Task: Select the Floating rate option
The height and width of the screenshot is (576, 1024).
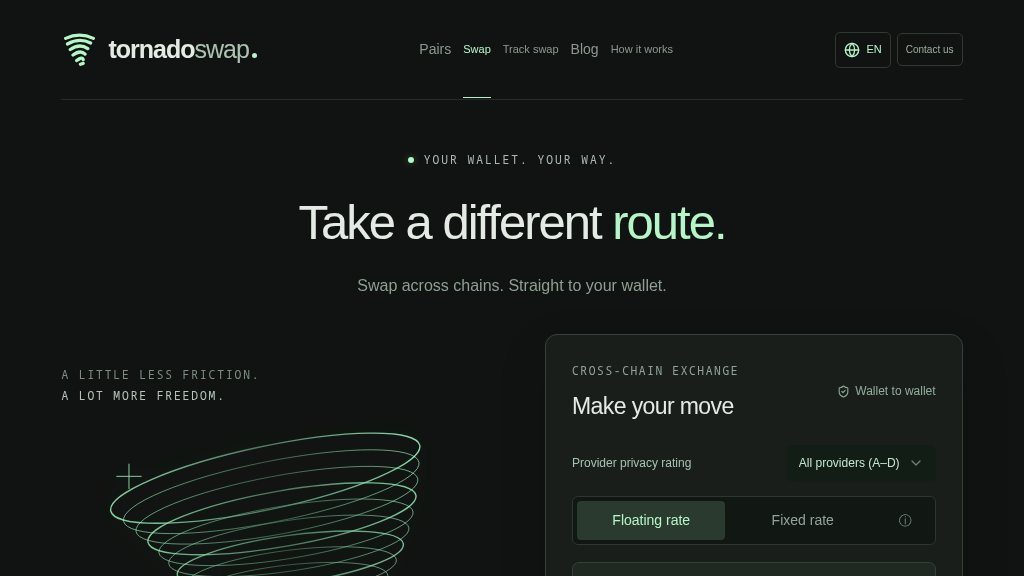Action: [651, 520]
